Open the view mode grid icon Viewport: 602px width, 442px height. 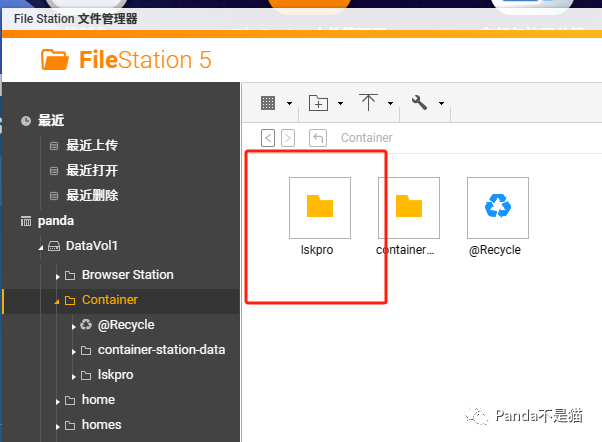click(x=268, y=103)
